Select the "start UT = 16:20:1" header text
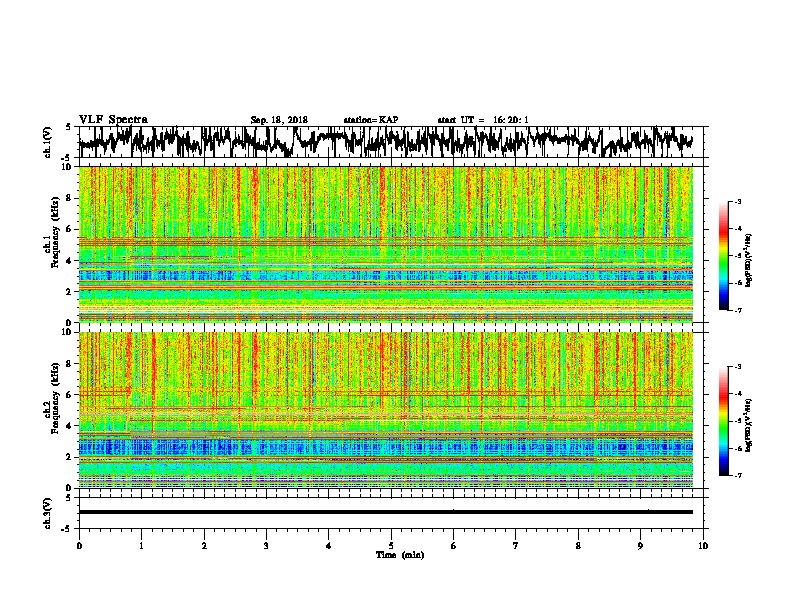The height and width of the screenshot is (612, 792). pos(483,120)
